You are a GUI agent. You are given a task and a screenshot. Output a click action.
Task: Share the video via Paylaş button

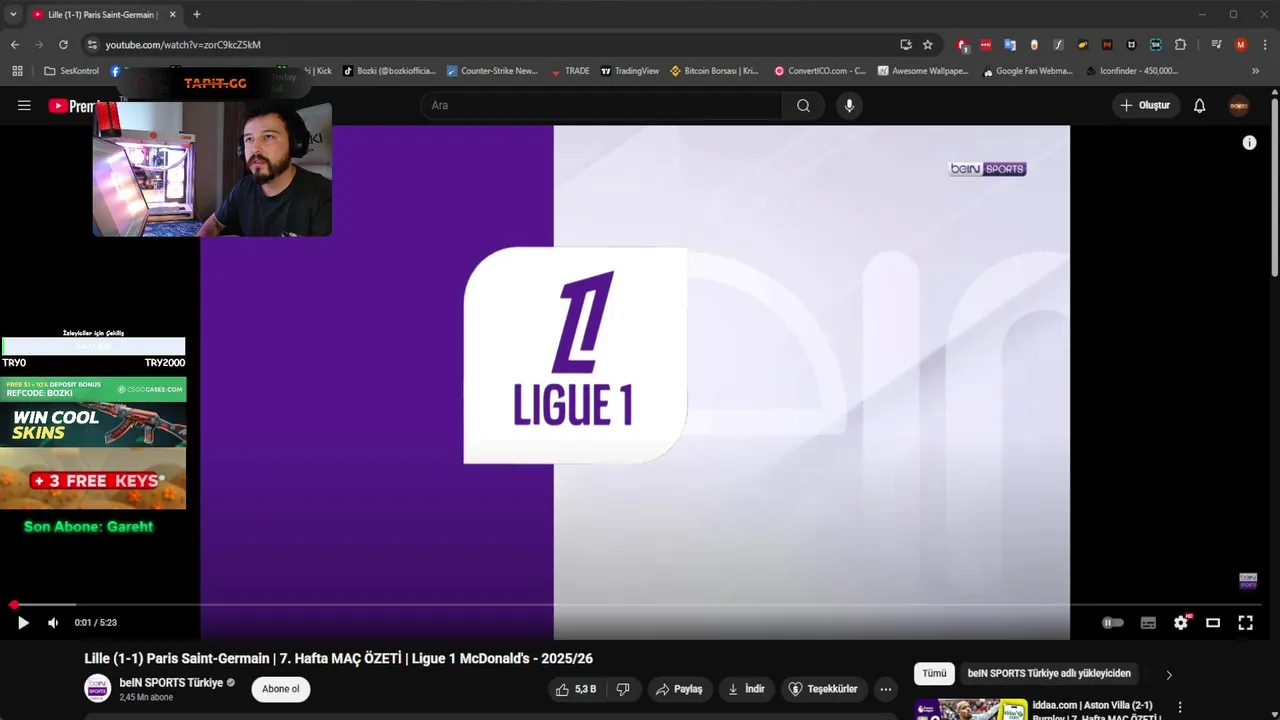(x=679, y=689)
